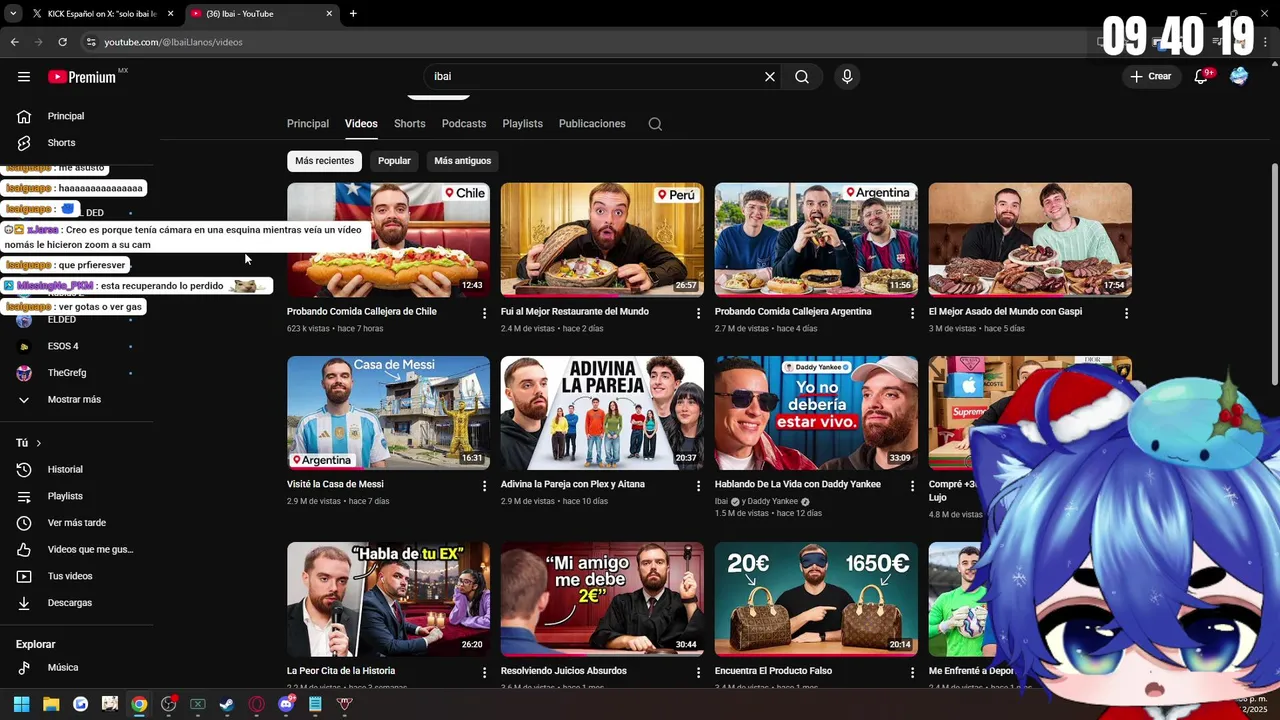Click the browser address bar URL
This screenshot has width=1280, height=720.
pos(174,42)
